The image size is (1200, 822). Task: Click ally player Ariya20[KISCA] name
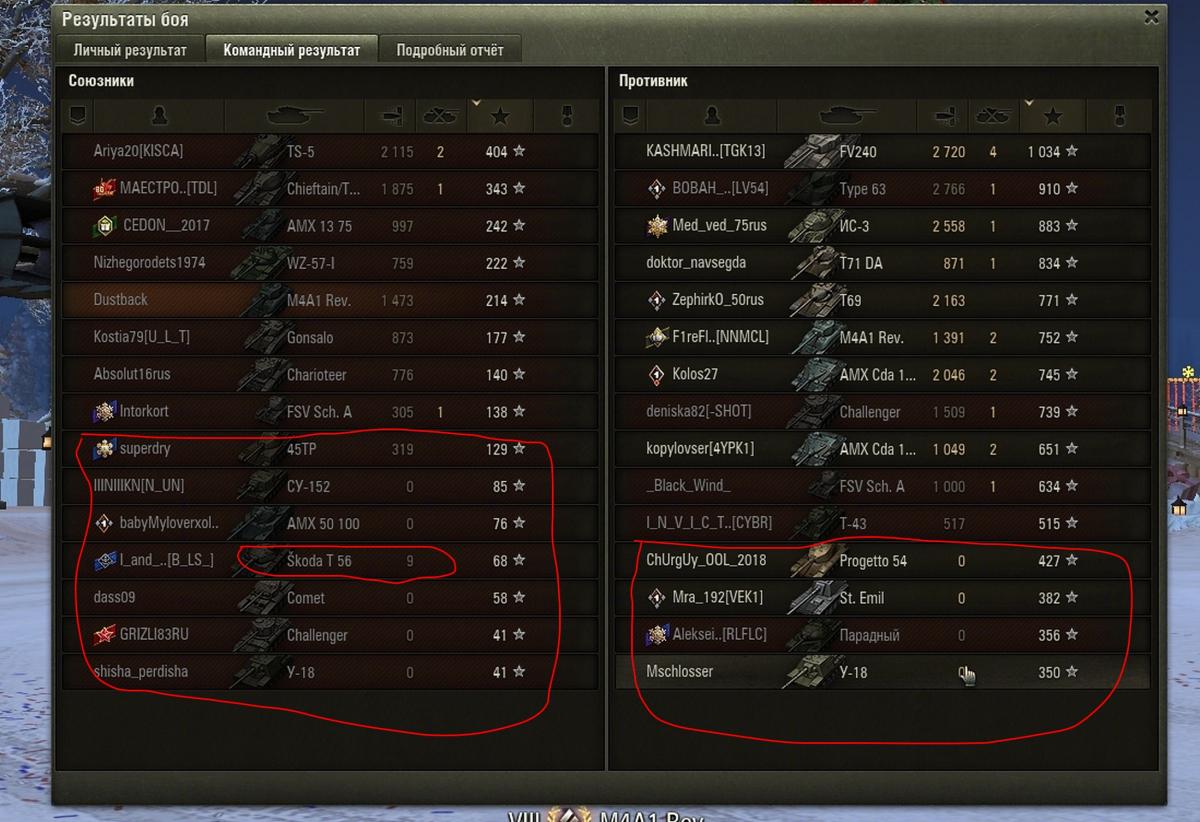click(x=138, y=151)
